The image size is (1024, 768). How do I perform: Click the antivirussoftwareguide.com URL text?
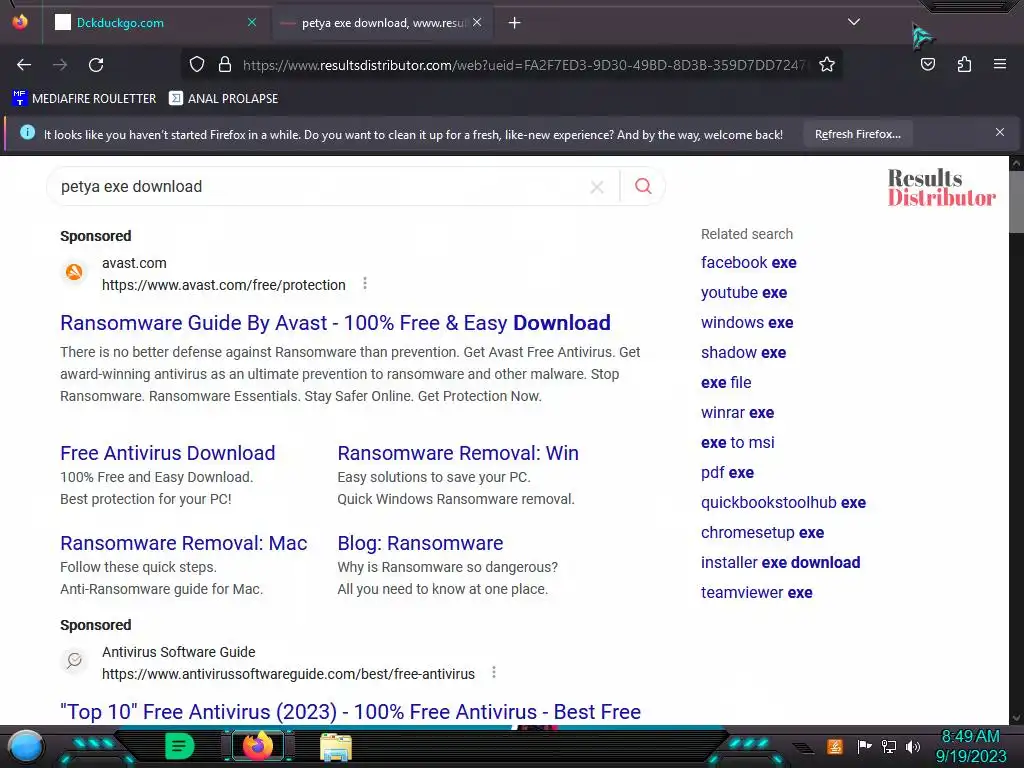click(288, 674)
